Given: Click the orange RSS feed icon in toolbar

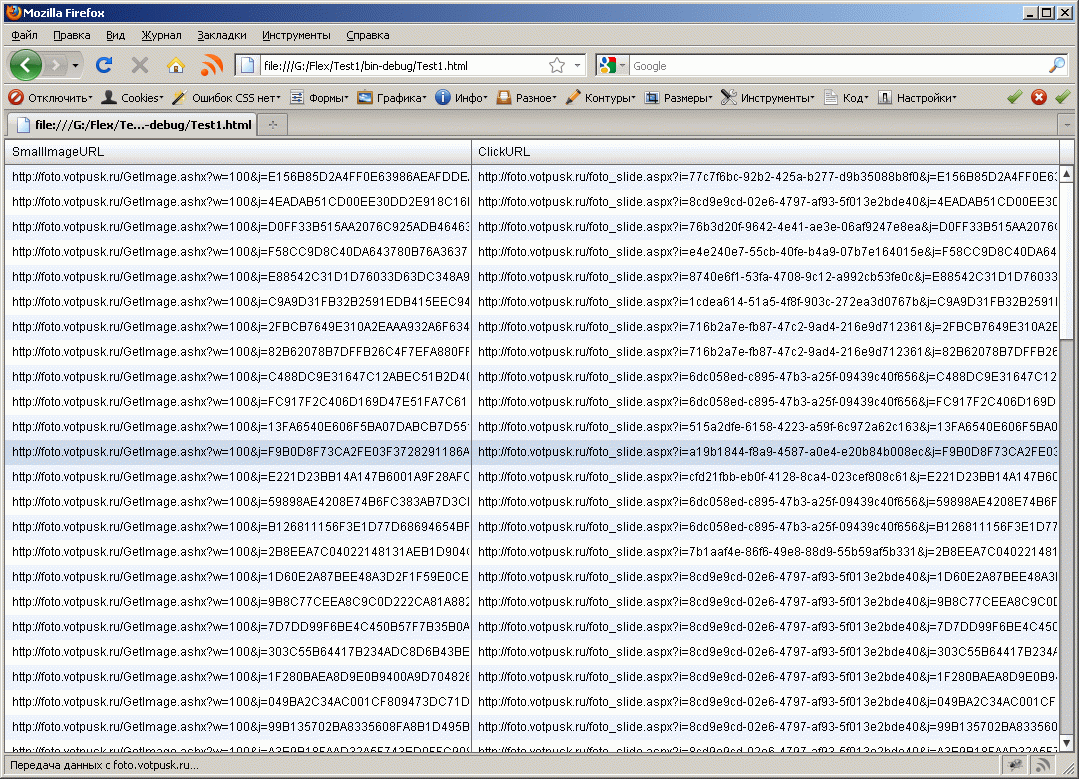Looking at the screenshot, I should (212, 65).
